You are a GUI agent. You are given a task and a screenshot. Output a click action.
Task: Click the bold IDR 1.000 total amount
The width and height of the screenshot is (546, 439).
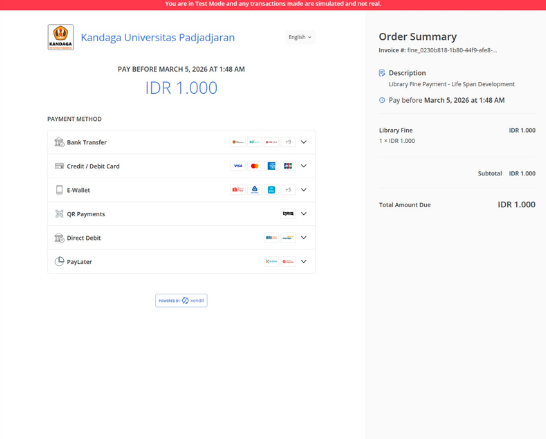pyautogui.click(x=517, y=205)
